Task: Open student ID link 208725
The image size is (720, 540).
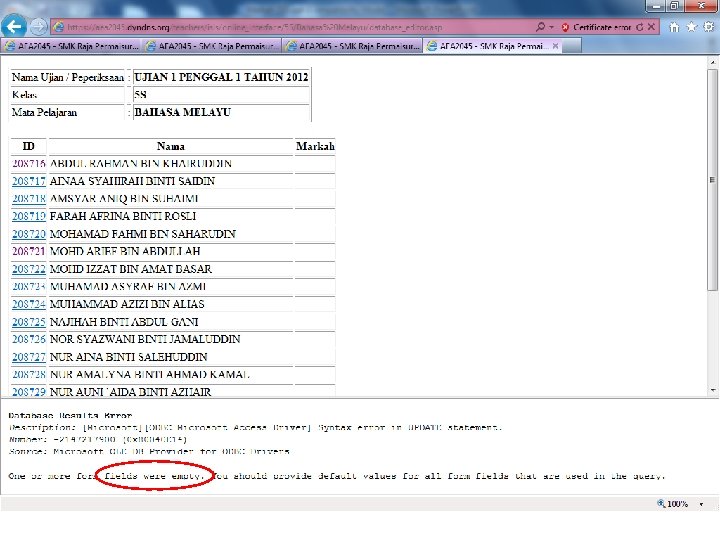Action: (29, 322)
